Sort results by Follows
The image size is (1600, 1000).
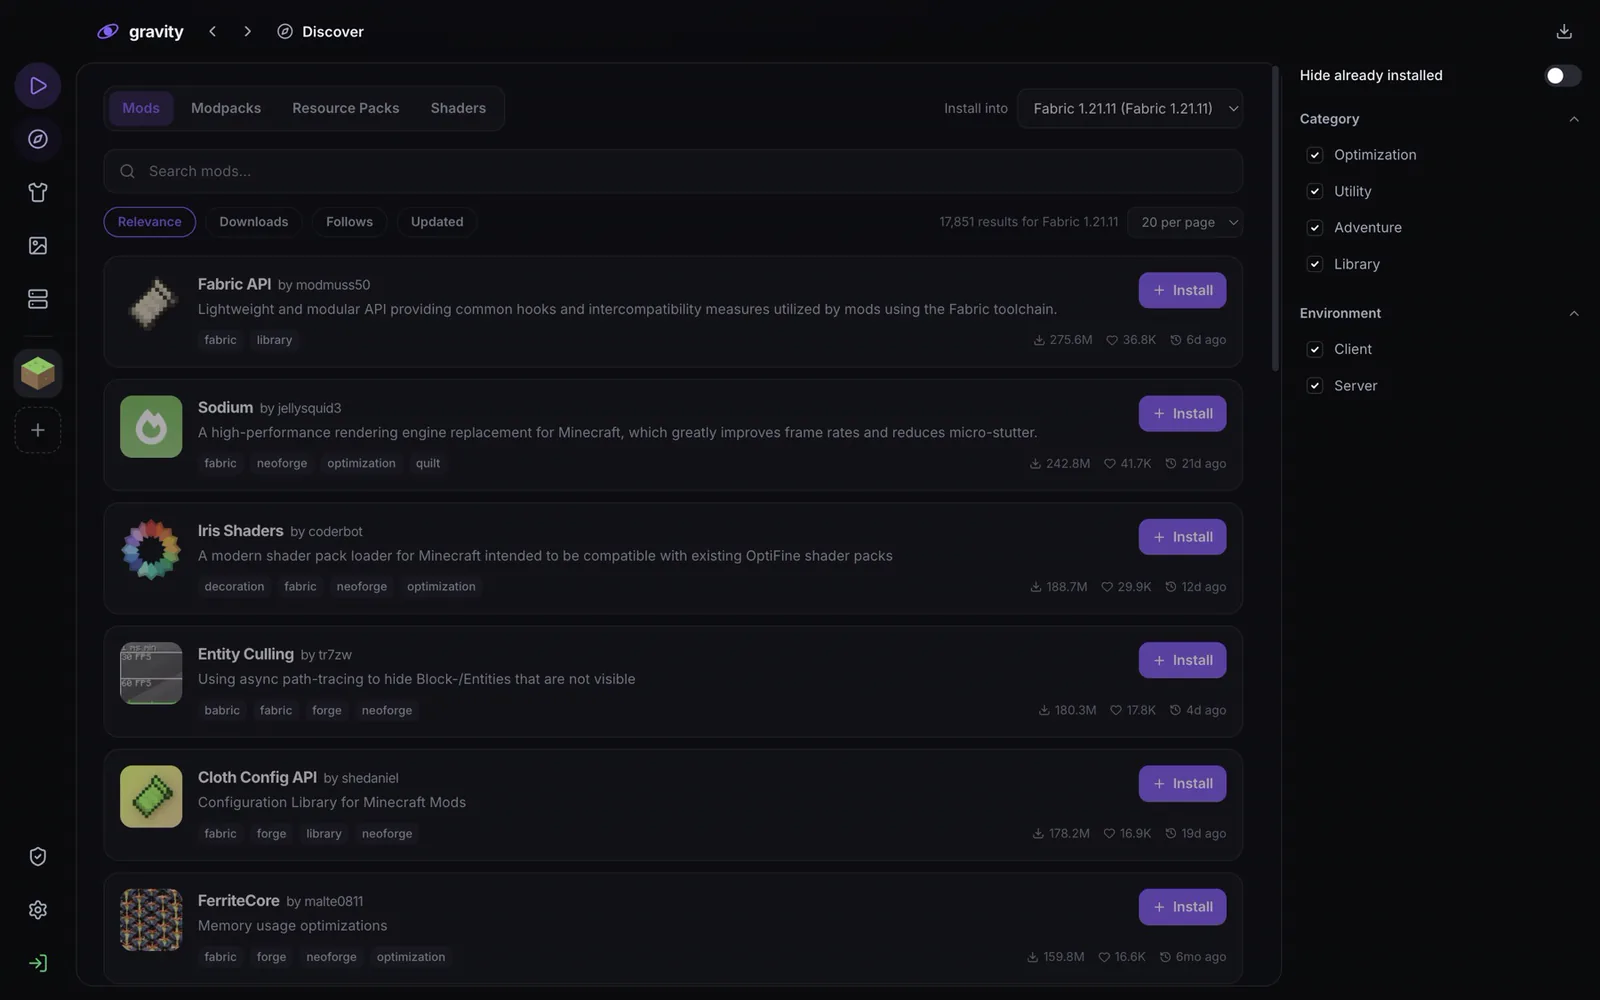pyautogui.click(x=349, y=222)
